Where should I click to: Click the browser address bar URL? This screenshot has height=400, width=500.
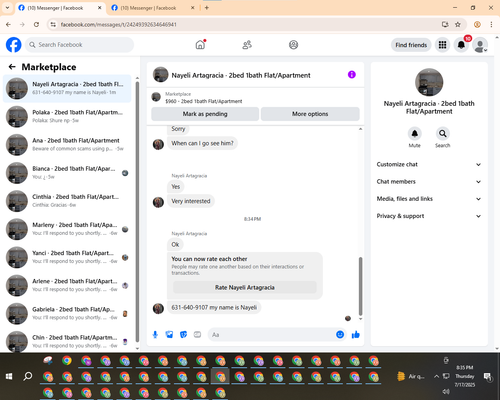(x=119, y=25)
